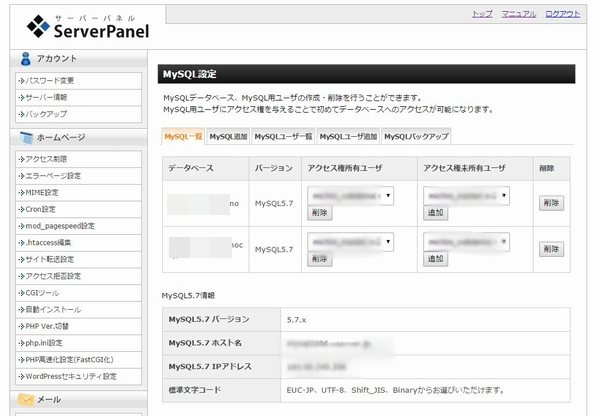
Task: Click the MySQL設定 page heading
Action: coord(190,74)
